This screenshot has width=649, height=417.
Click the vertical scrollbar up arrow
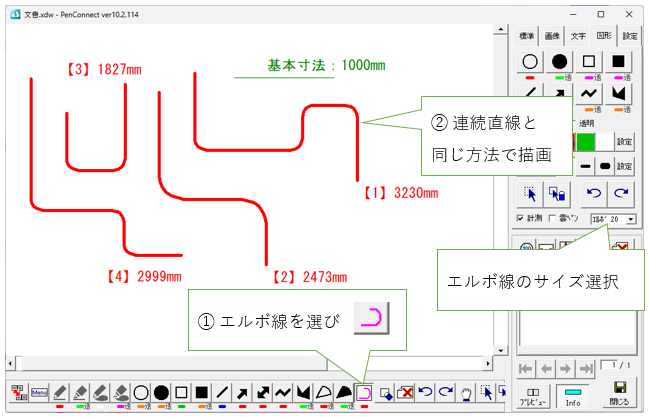[x=502, y=30]
